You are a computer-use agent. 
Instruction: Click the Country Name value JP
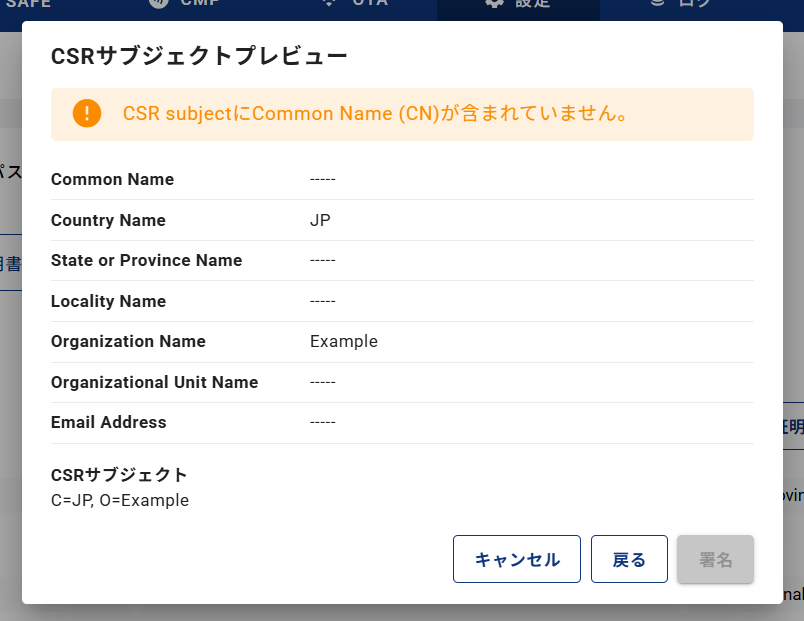320,220
